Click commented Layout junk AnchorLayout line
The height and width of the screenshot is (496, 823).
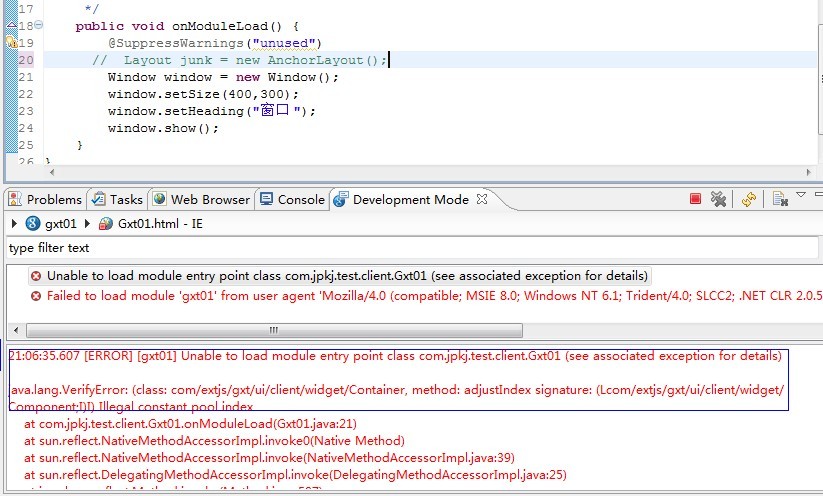tap(240, 60)
